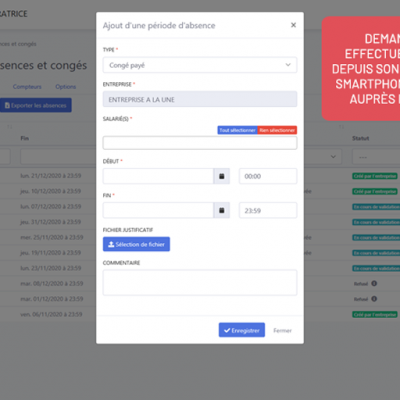Screen dimensions: 400x400
Task: Click the info icon beside first Refusé
Action: coord(374,283)
